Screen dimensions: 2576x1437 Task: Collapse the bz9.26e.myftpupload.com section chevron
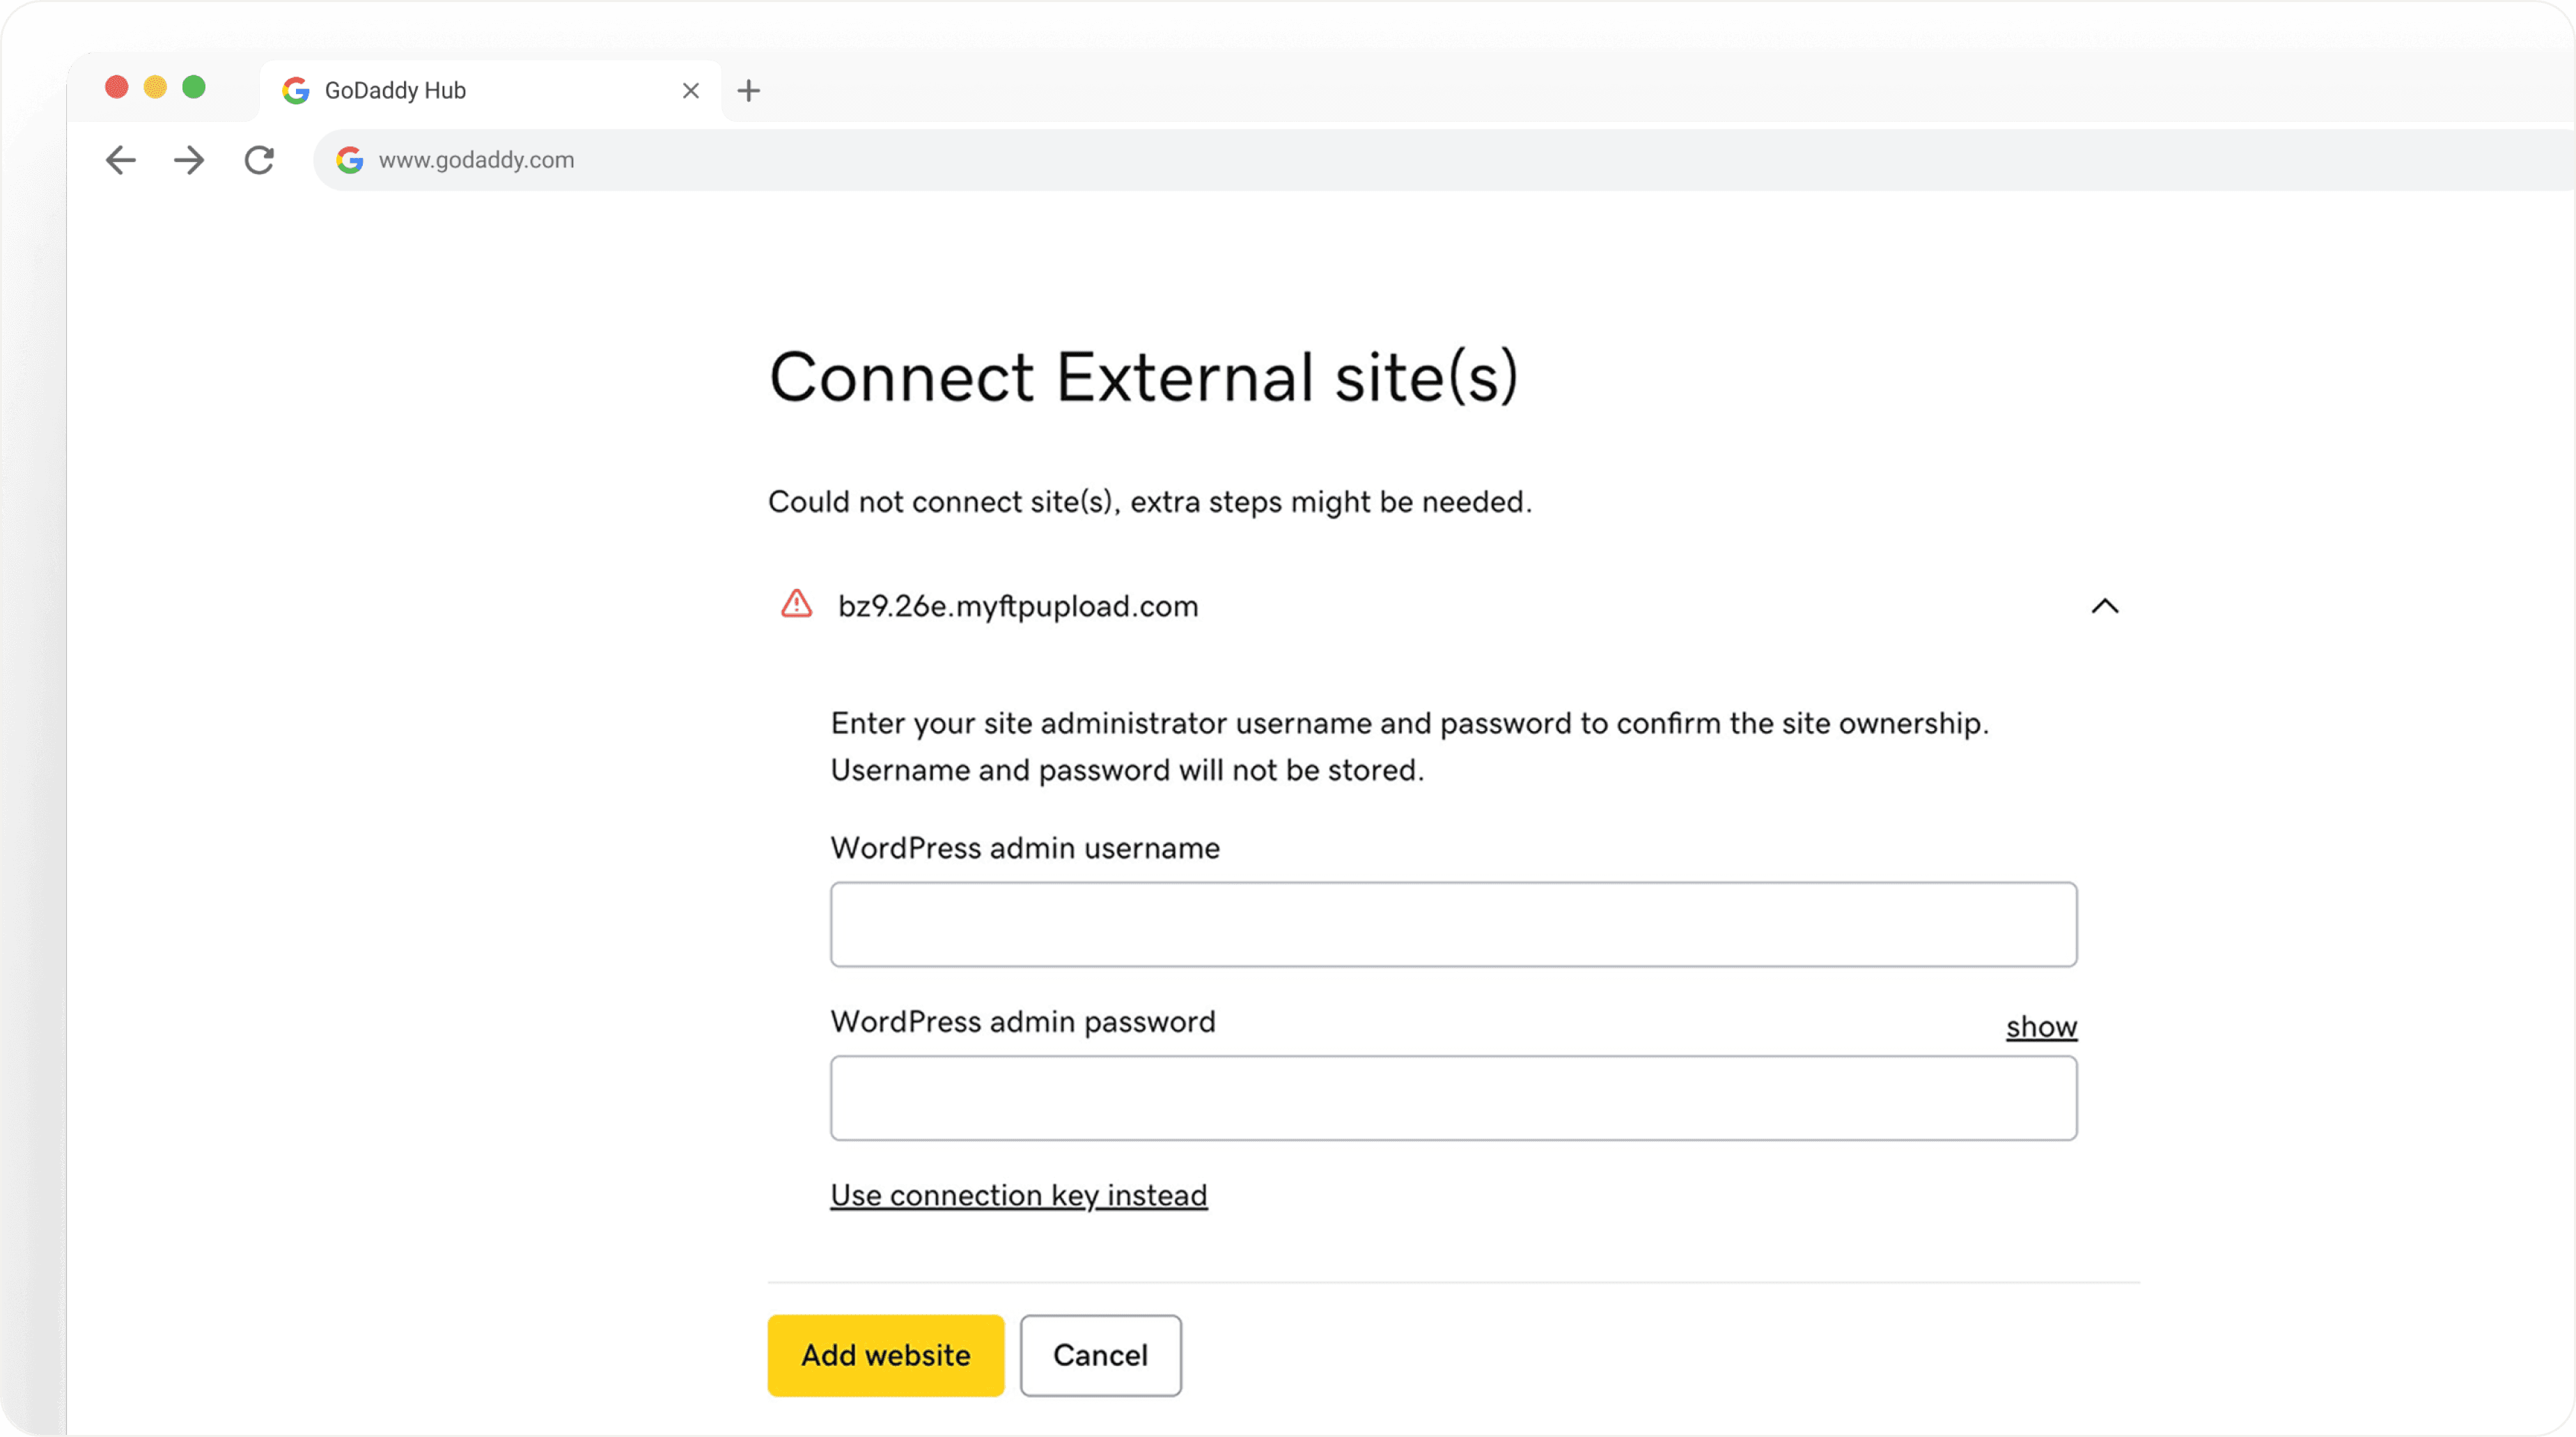(2104, 606)
